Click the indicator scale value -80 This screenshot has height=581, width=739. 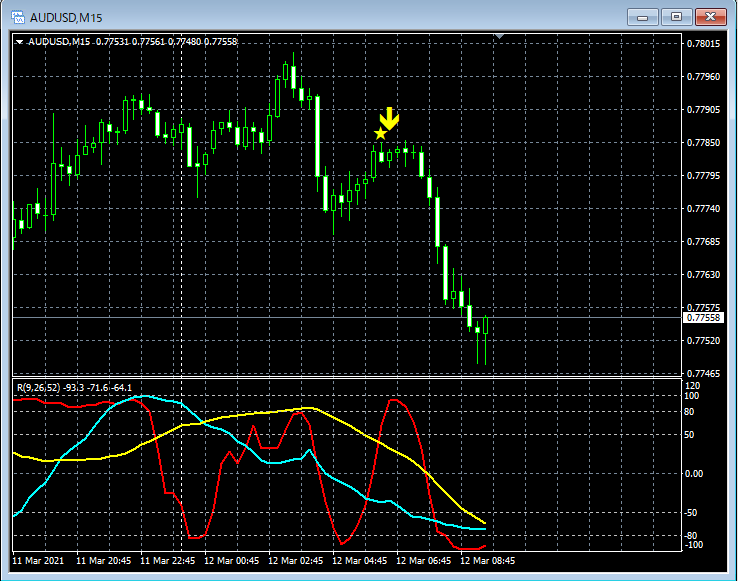pos(690,536)
